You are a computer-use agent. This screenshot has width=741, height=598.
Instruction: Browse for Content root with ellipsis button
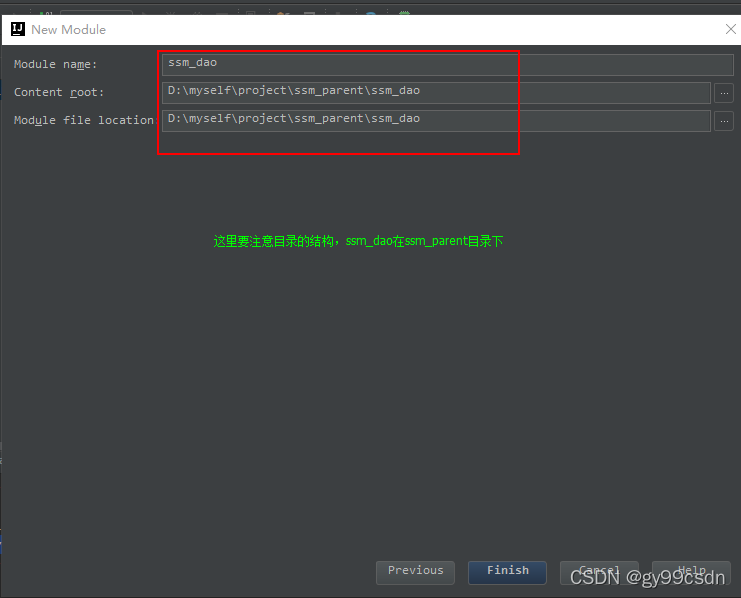click(724, 93)
